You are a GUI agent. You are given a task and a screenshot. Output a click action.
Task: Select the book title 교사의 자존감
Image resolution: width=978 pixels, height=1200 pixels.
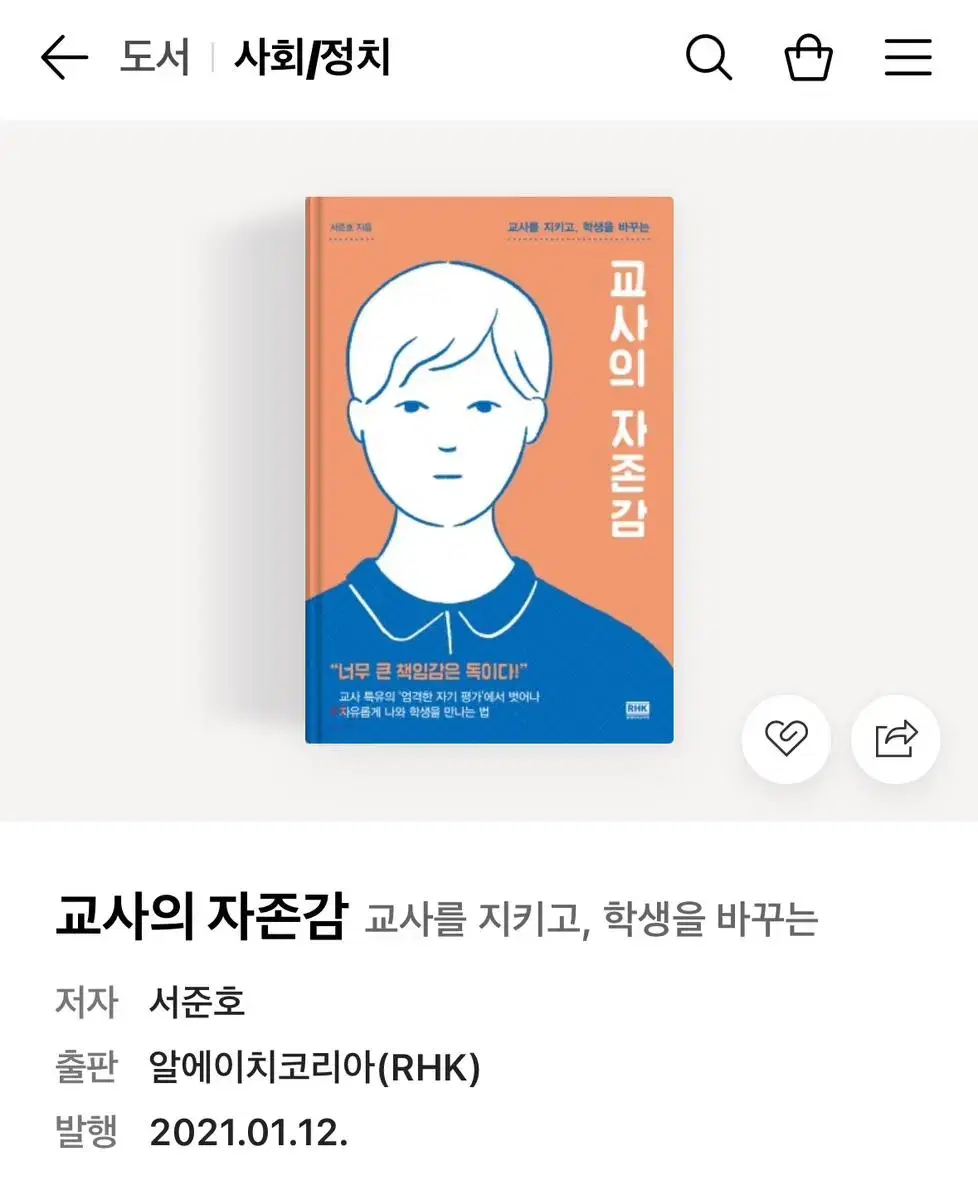pyautogui.click(x=200, y=918)
